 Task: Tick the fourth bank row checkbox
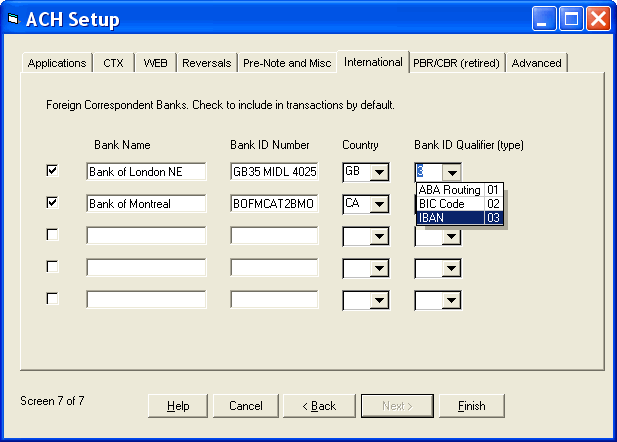tap(53, 267)
